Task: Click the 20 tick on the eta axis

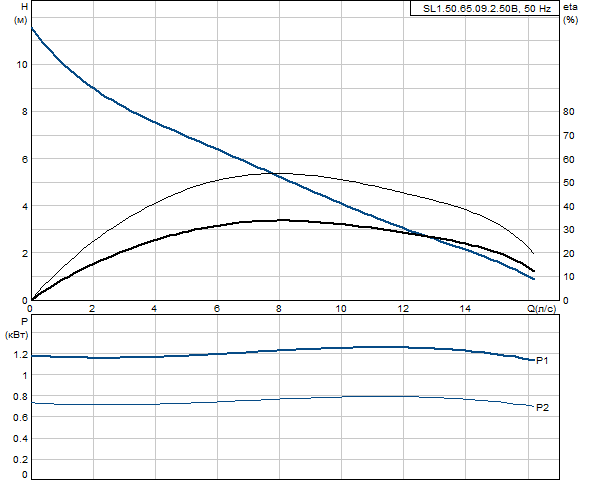Action: pos(568,254)
